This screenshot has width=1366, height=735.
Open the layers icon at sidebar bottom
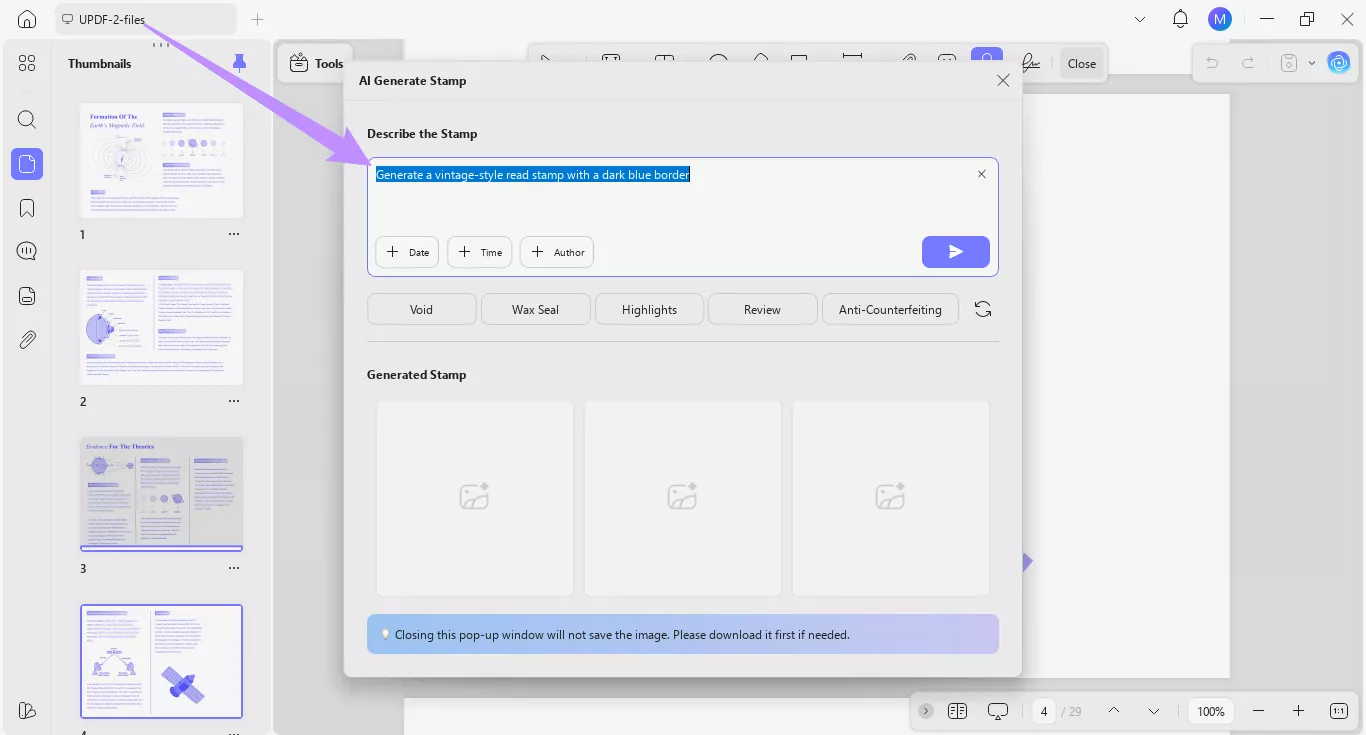pos(27,710)
